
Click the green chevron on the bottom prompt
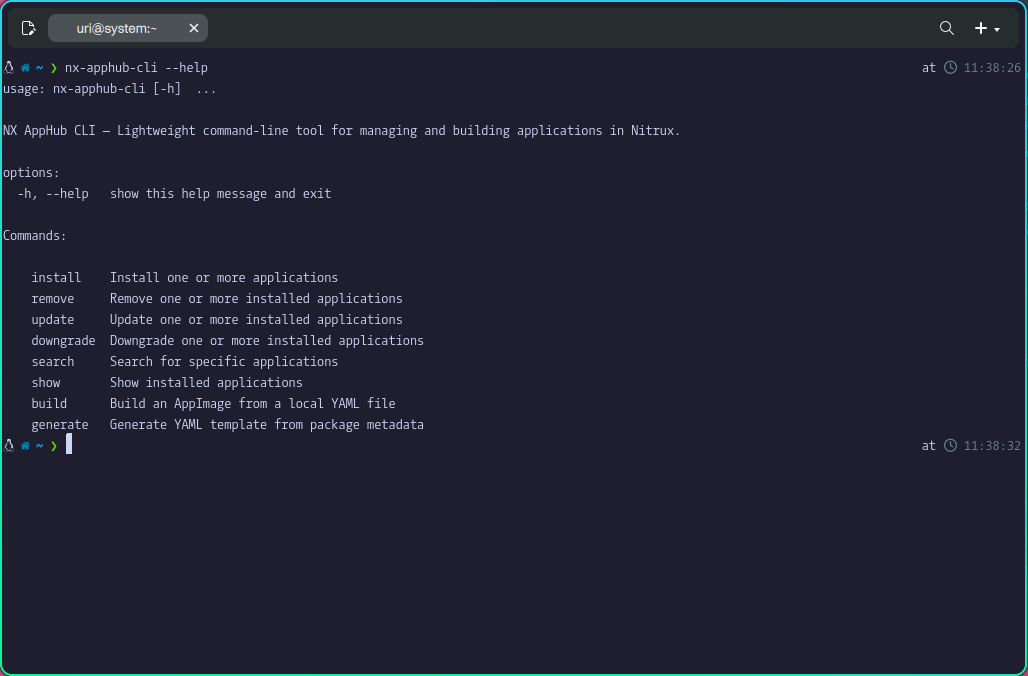pyautogui.click(x=53, y=446)
